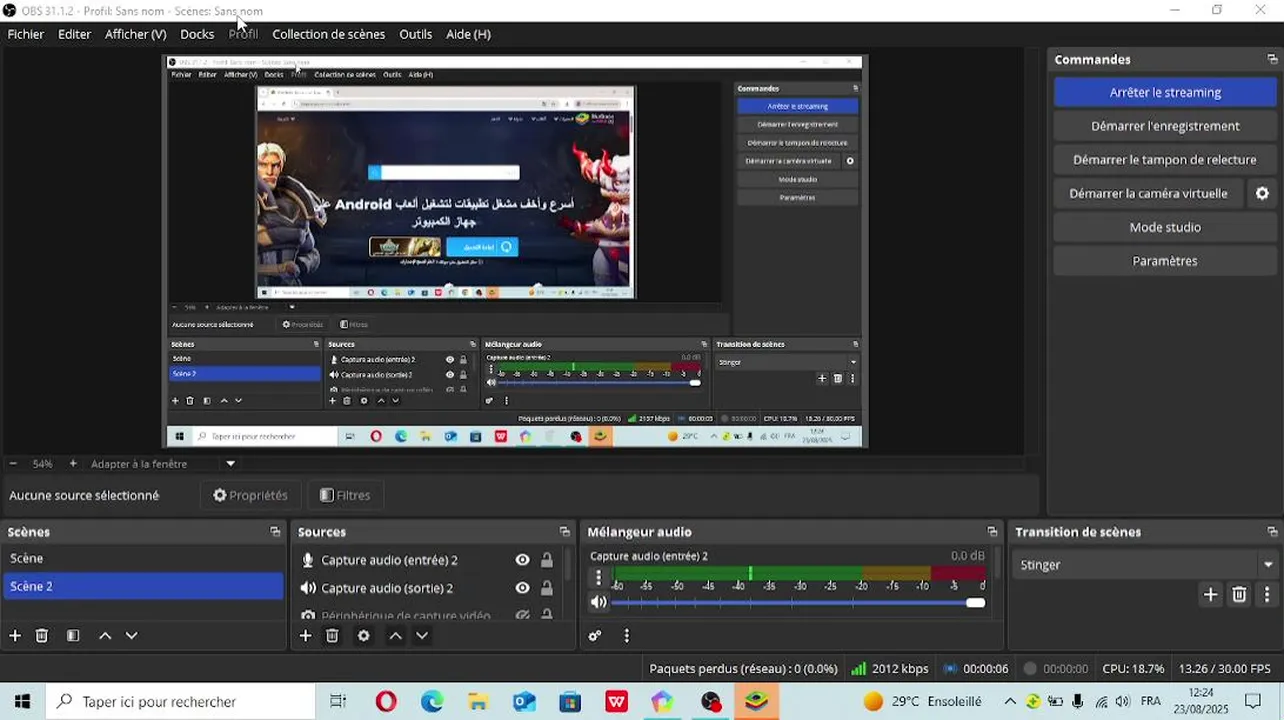Screen dimensions: 1284x720
Task: Select Scène 2 in scenes list
Action: (x=143, y=586)
